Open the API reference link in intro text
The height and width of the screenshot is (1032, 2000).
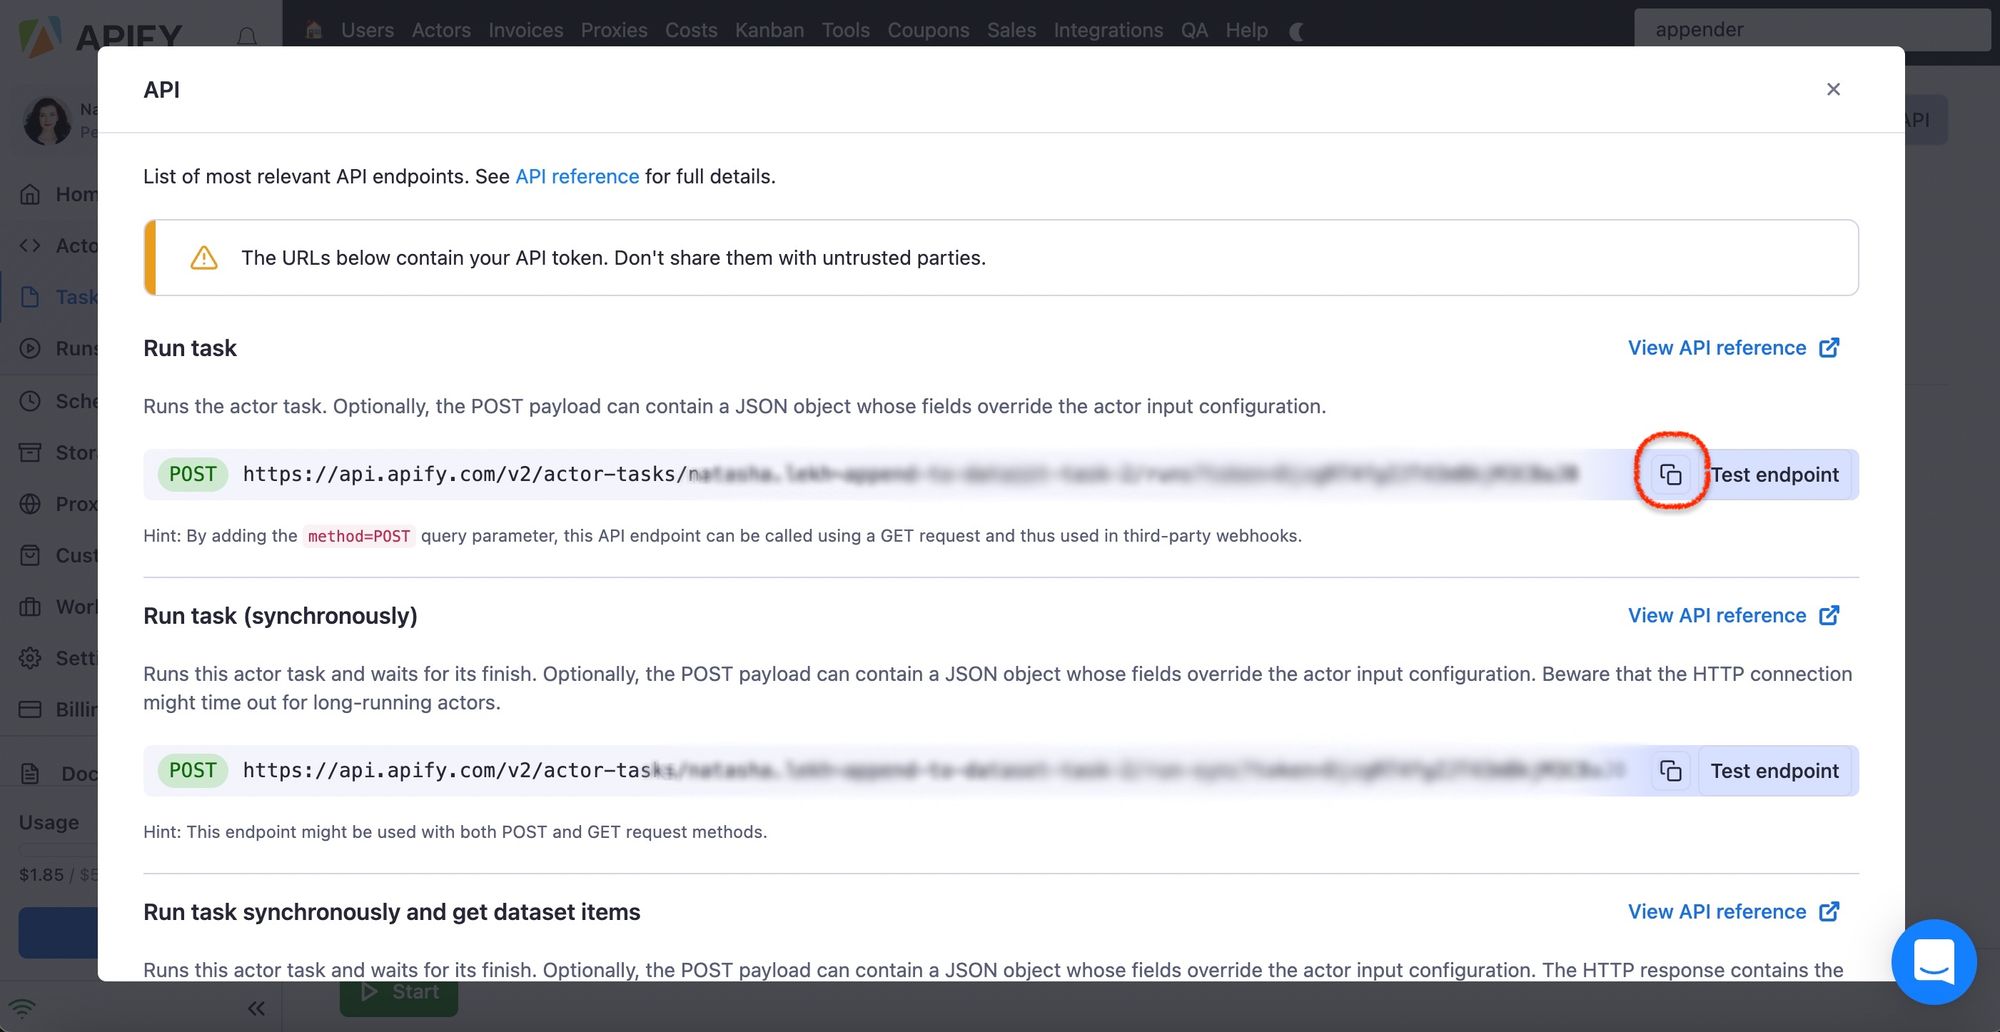click(x=577, y=176)
